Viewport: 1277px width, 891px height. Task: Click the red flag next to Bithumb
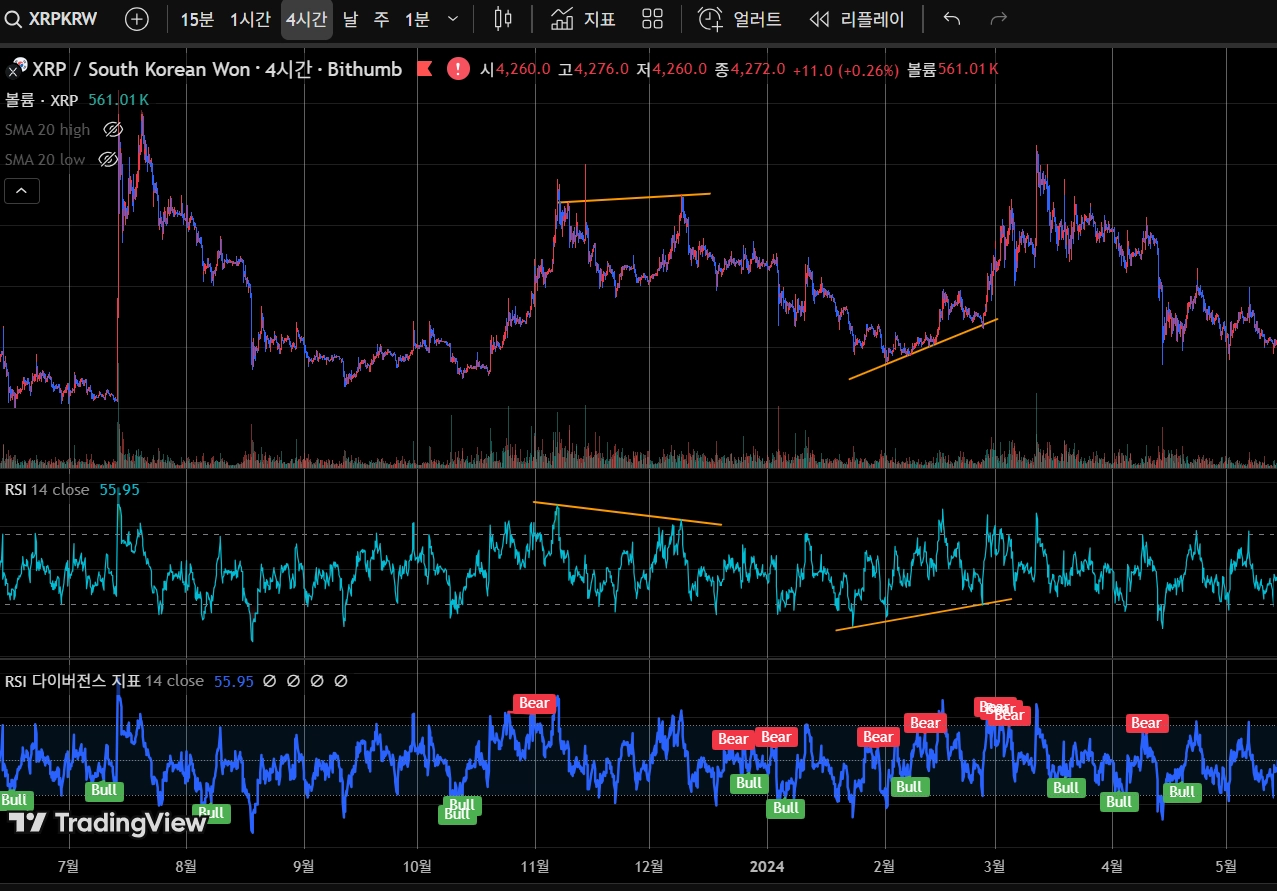(424, 69)
